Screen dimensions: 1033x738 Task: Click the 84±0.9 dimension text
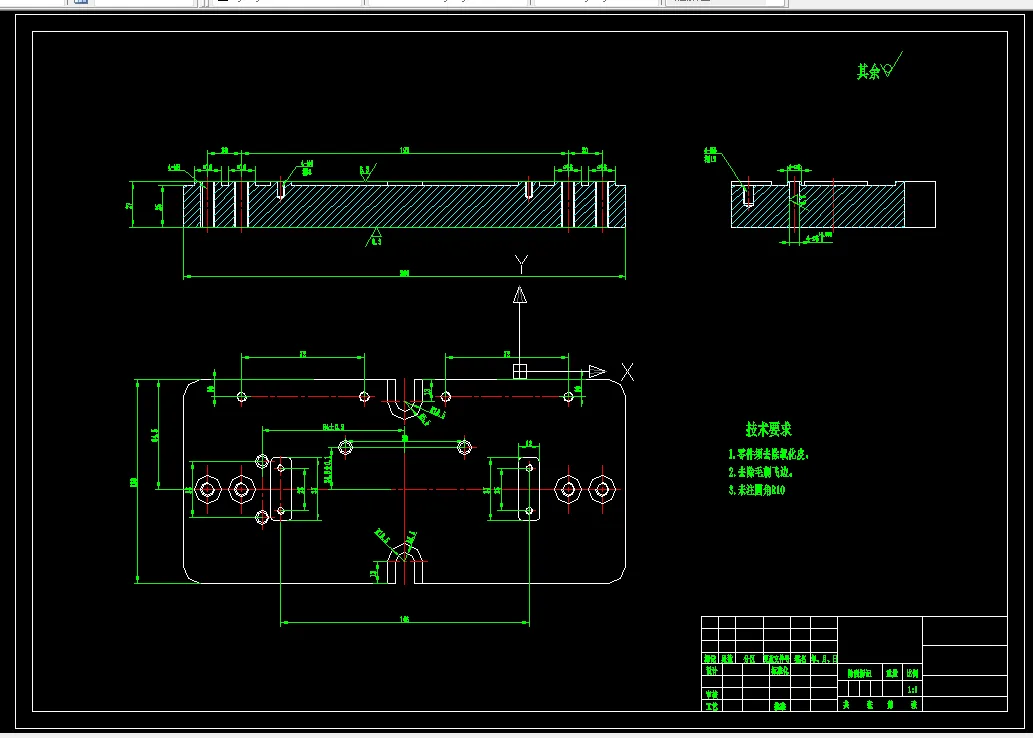point(333,427)
